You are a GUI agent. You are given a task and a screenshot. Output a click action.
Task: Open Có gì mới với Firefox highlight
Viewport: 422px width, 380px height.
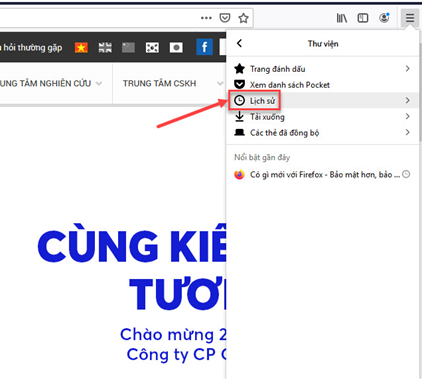pos(322,174)
